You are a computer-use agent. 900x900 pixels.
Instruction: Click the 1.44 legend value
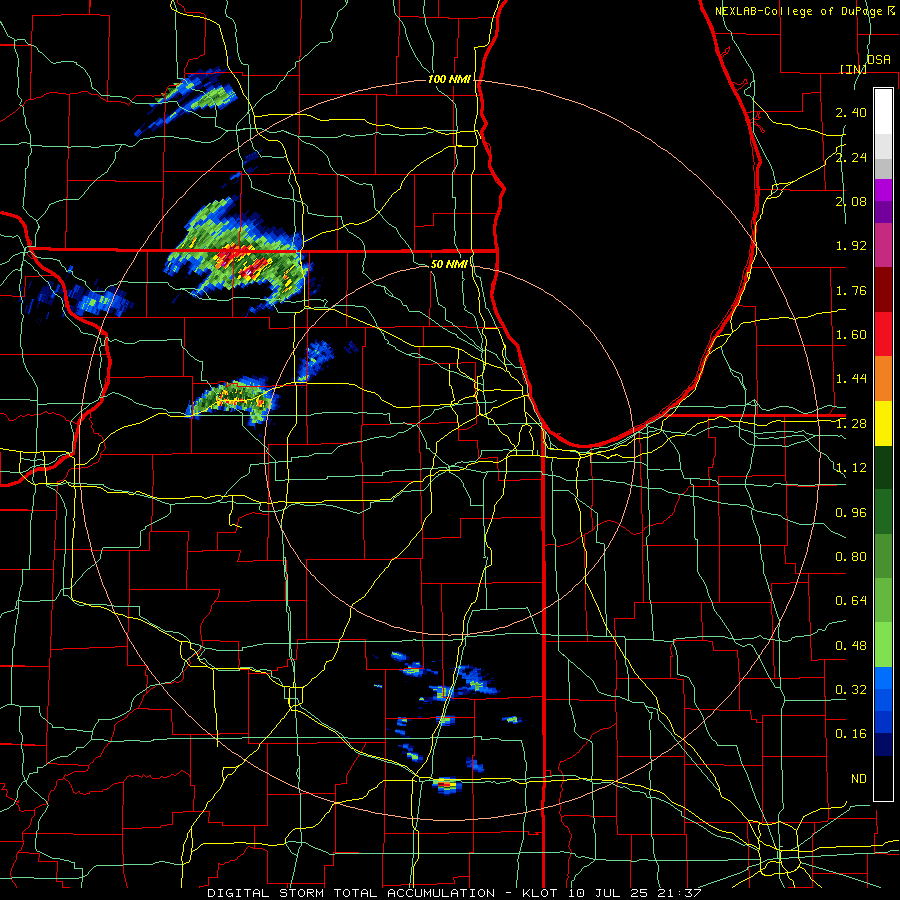(851, 379)
